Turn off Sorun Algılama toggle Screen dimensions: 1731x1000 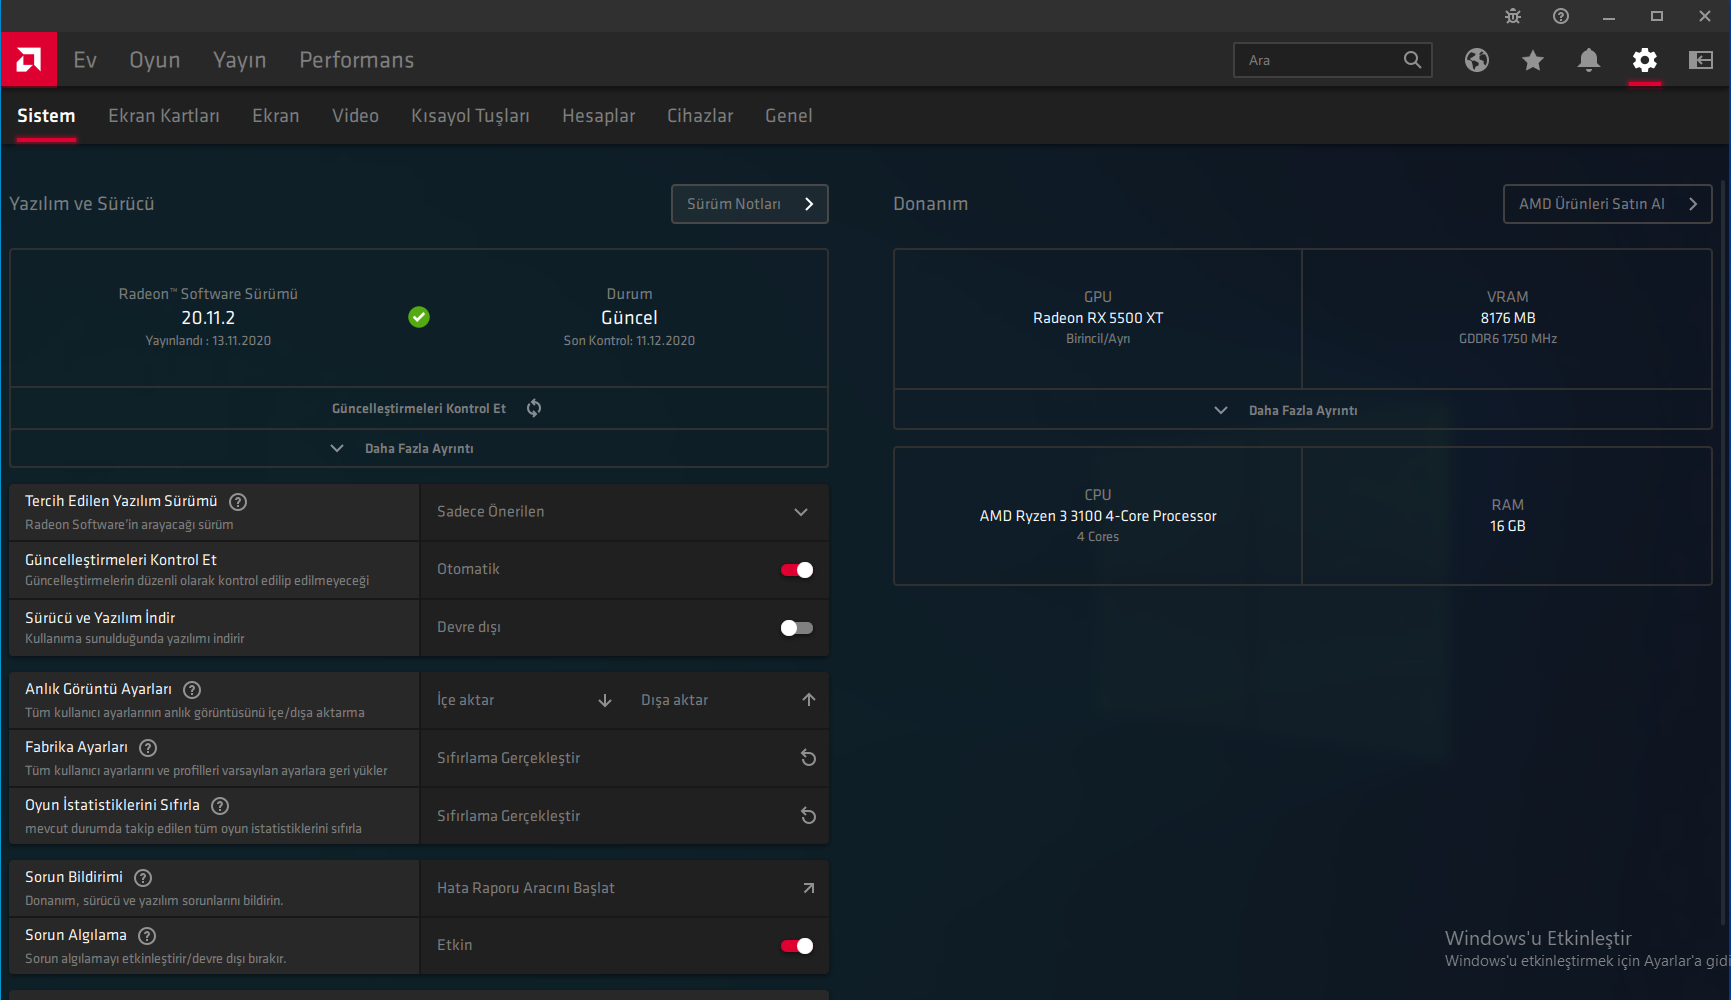click(796, 946)
